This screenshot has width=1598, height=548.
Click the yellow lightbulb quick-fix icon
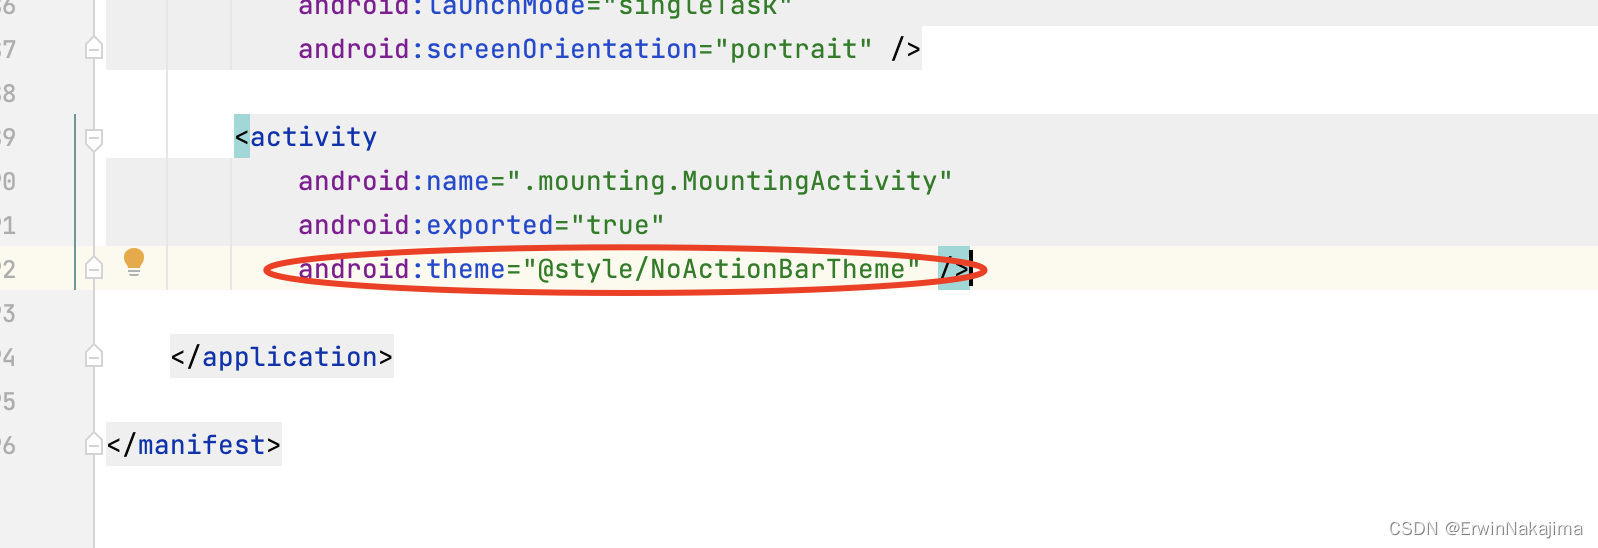tap(134, 261)
